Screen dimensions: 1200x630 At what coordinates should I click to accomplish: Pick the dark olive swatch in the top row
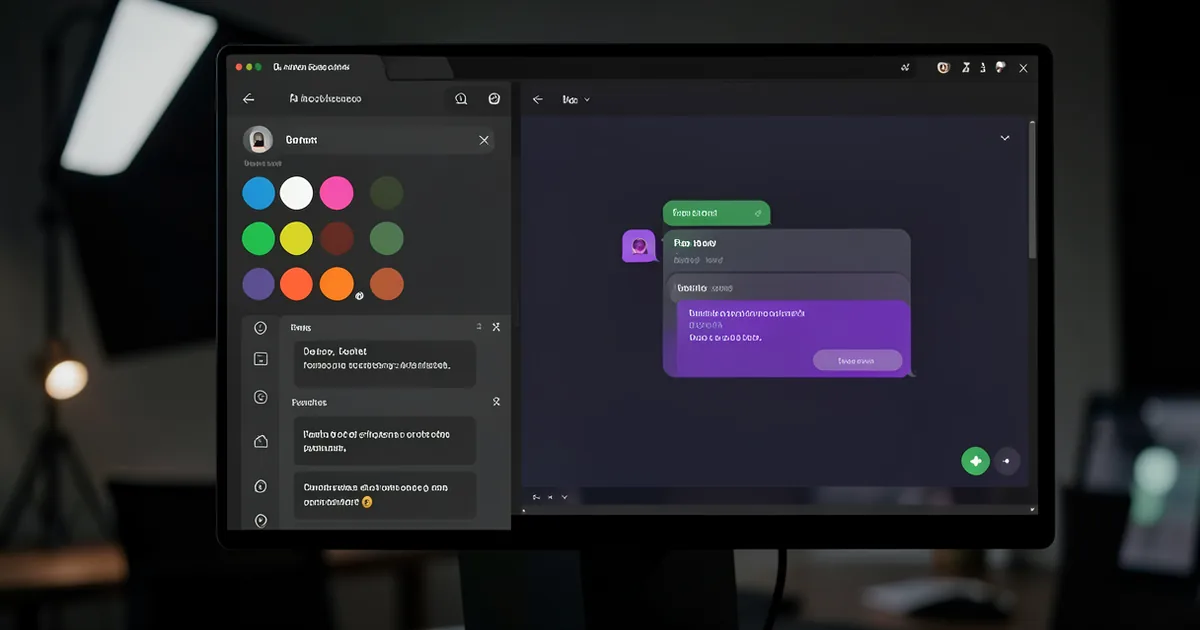[387, 193]
